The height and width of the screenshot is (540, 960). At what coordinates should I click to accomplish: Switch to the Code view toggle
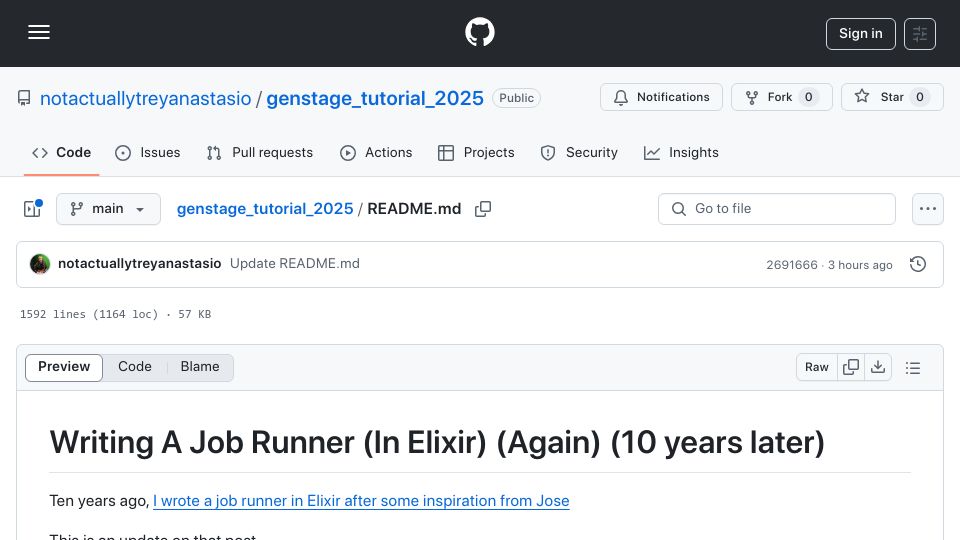pyautogui.click(x=135, y=367)
